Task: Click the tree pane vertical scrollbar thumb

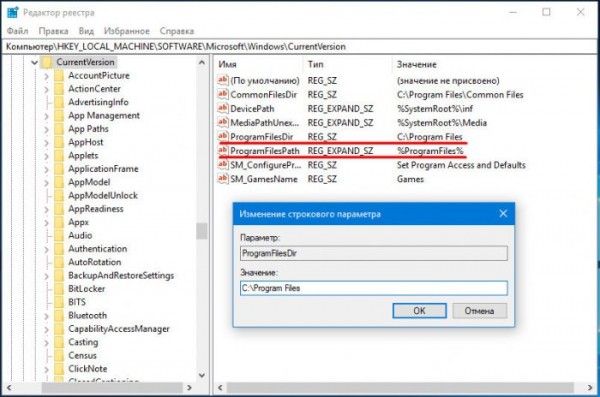Action: [x=202, y=231]
